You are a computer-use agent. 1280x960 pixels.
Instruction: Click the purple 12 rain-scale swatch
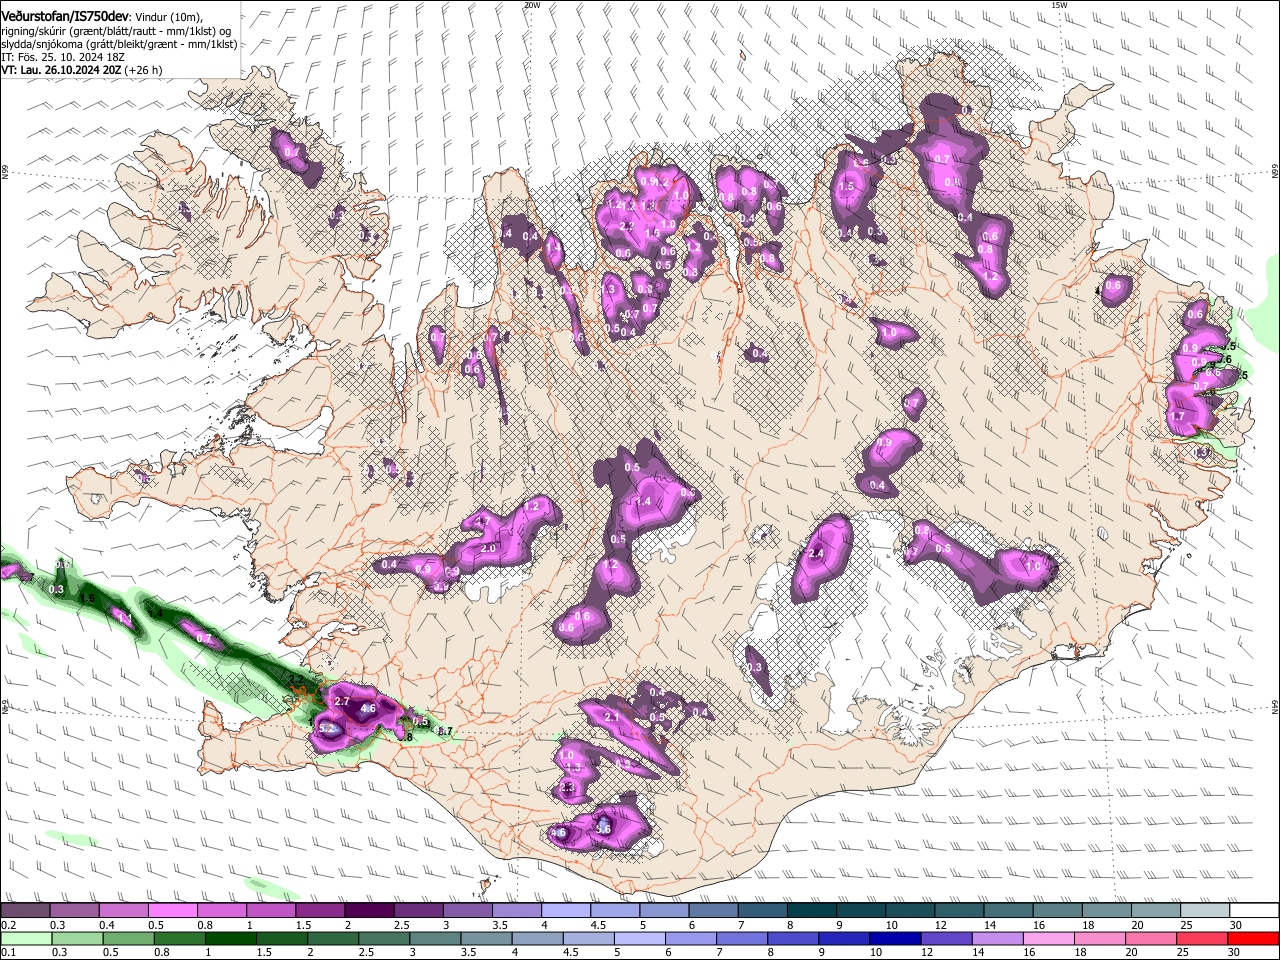946,938
